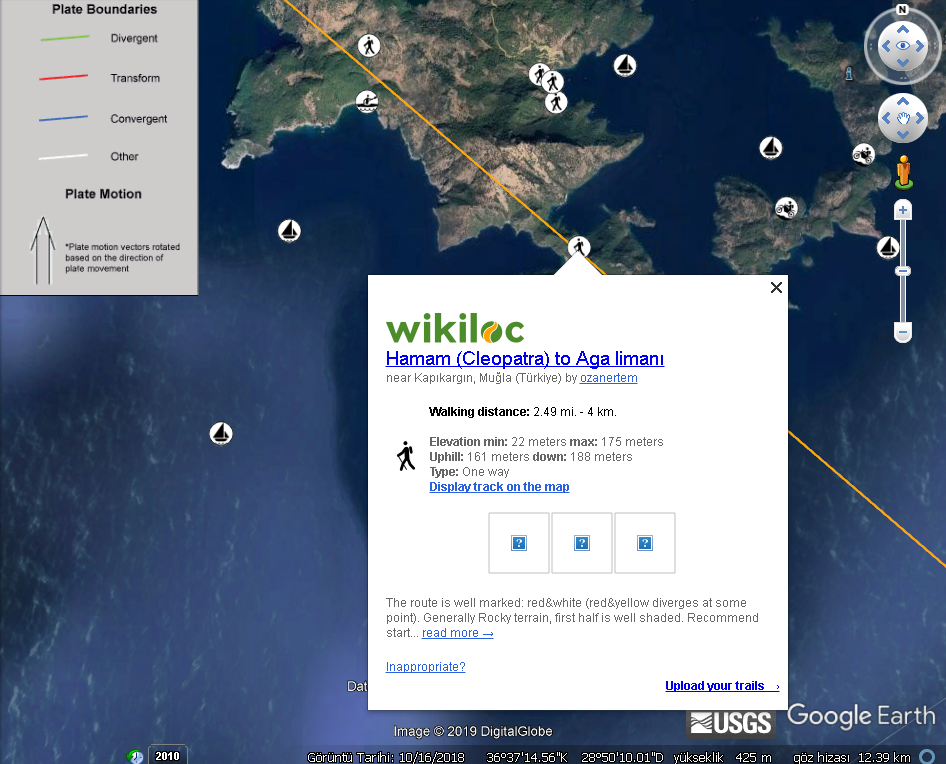Click the 2010 historical imagery year button
Viewport: 946px width, 764px height.
(x=167, y=756)
